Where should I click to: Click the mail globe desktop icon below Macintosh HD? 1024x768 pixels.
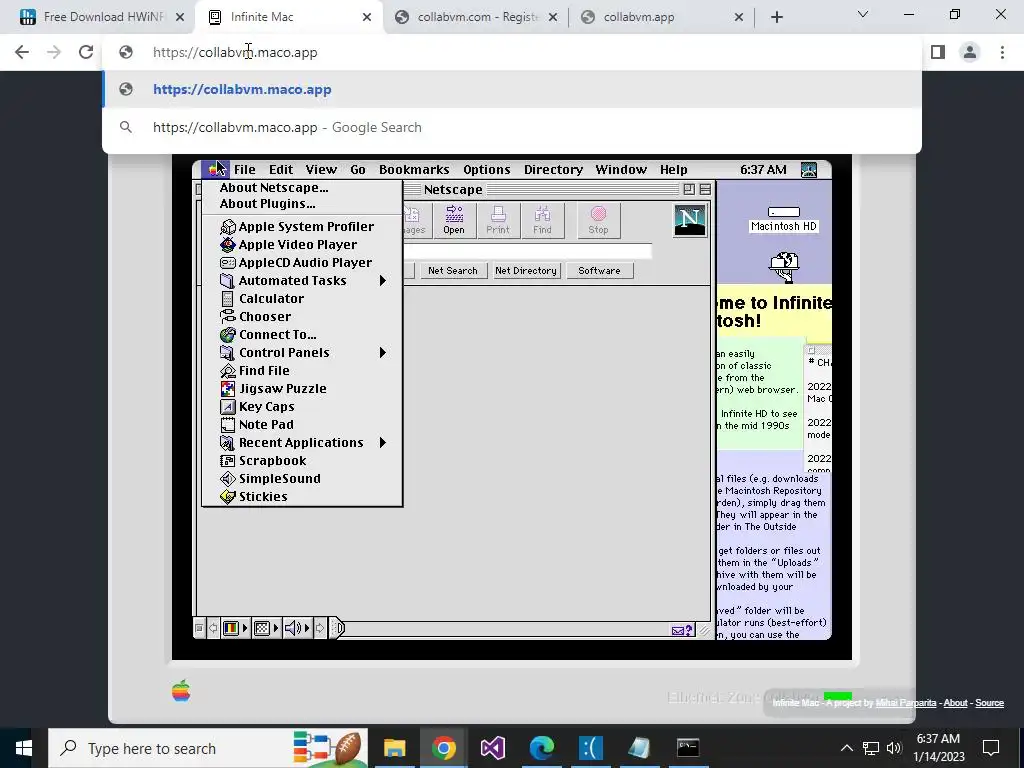[x=784, y=266]
